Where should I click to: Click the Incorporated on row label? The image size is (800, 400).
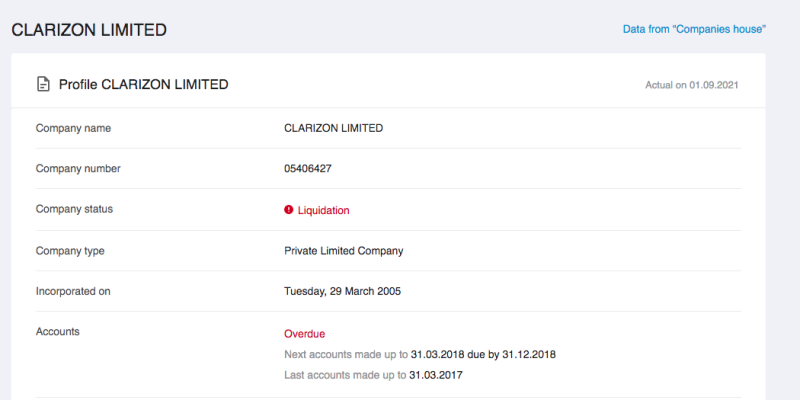tap(73, 292)
